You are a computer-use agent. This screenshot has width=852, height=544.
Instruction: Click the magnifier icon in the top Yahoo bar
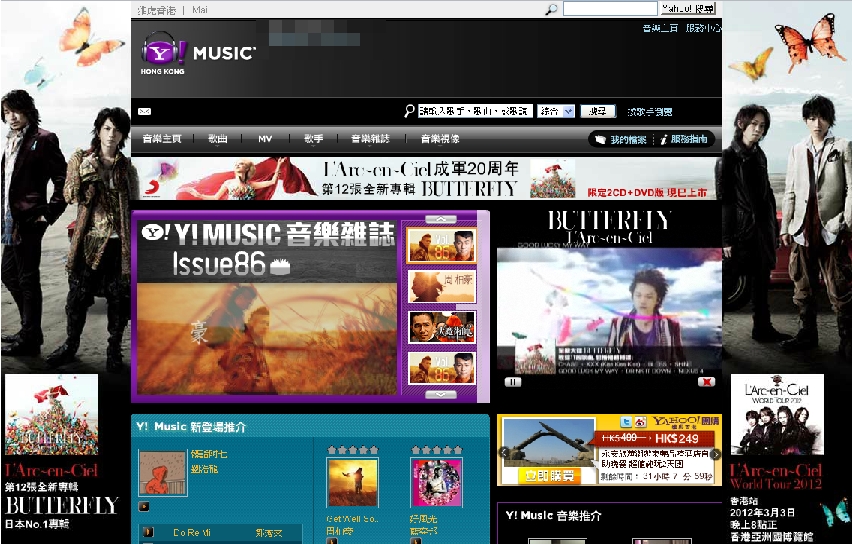[x=551, y=9]
